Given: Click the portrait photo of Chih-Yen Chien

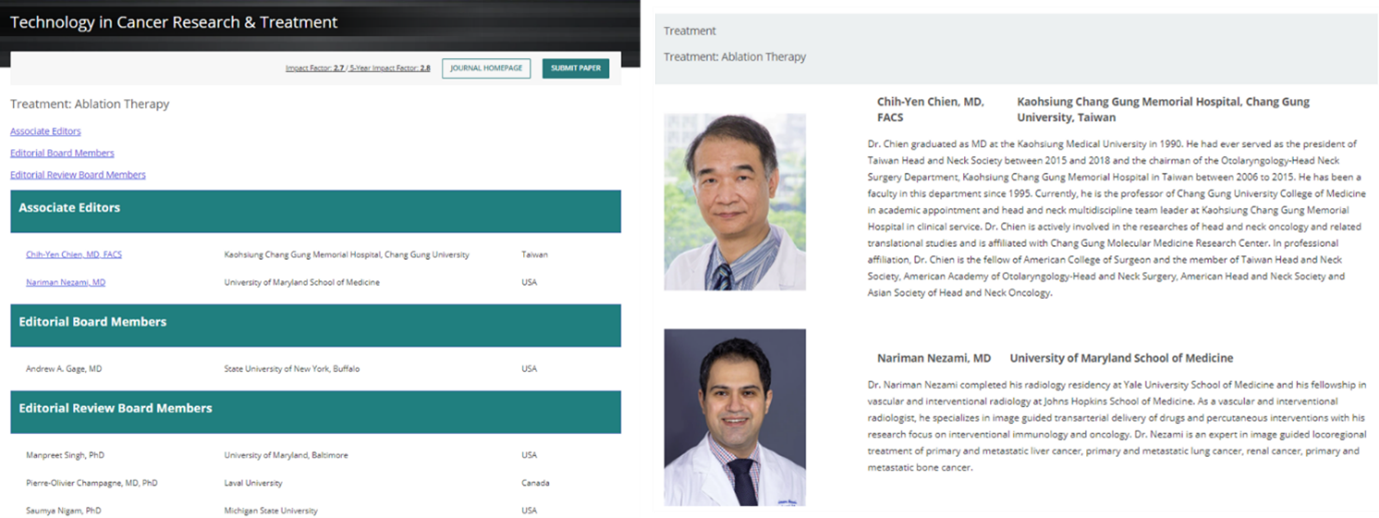Looking at the screenshot, I should coord(735,202).
